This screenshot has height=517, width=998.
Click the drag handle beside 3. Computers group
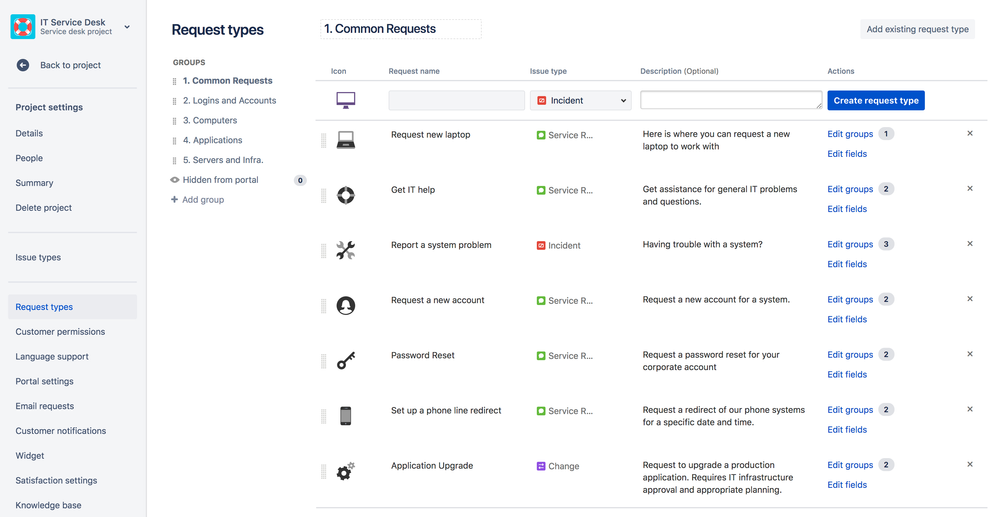[174, 121]
